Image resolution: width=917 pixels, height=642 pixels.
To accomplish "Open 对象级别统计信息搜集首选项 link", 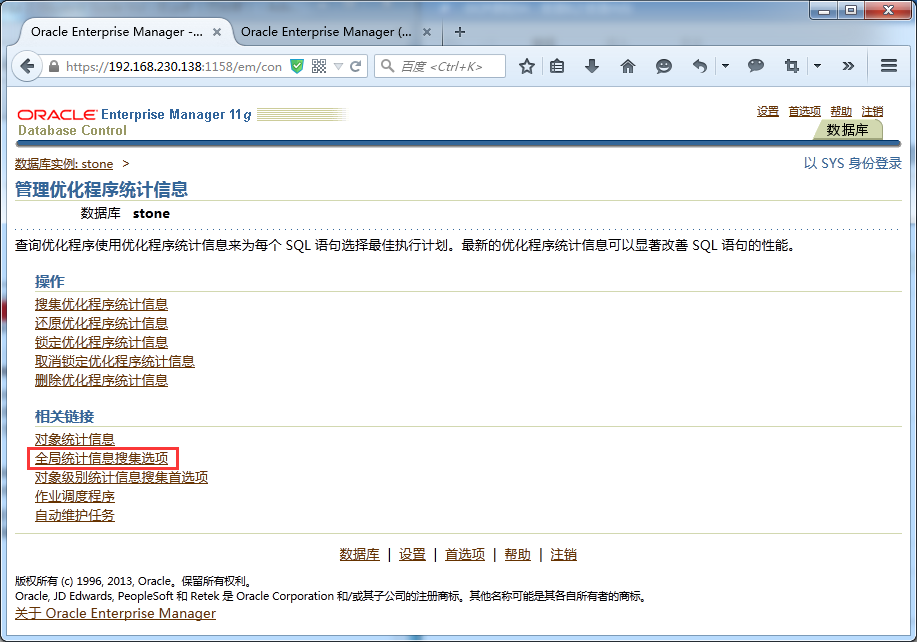I will 121,478.
